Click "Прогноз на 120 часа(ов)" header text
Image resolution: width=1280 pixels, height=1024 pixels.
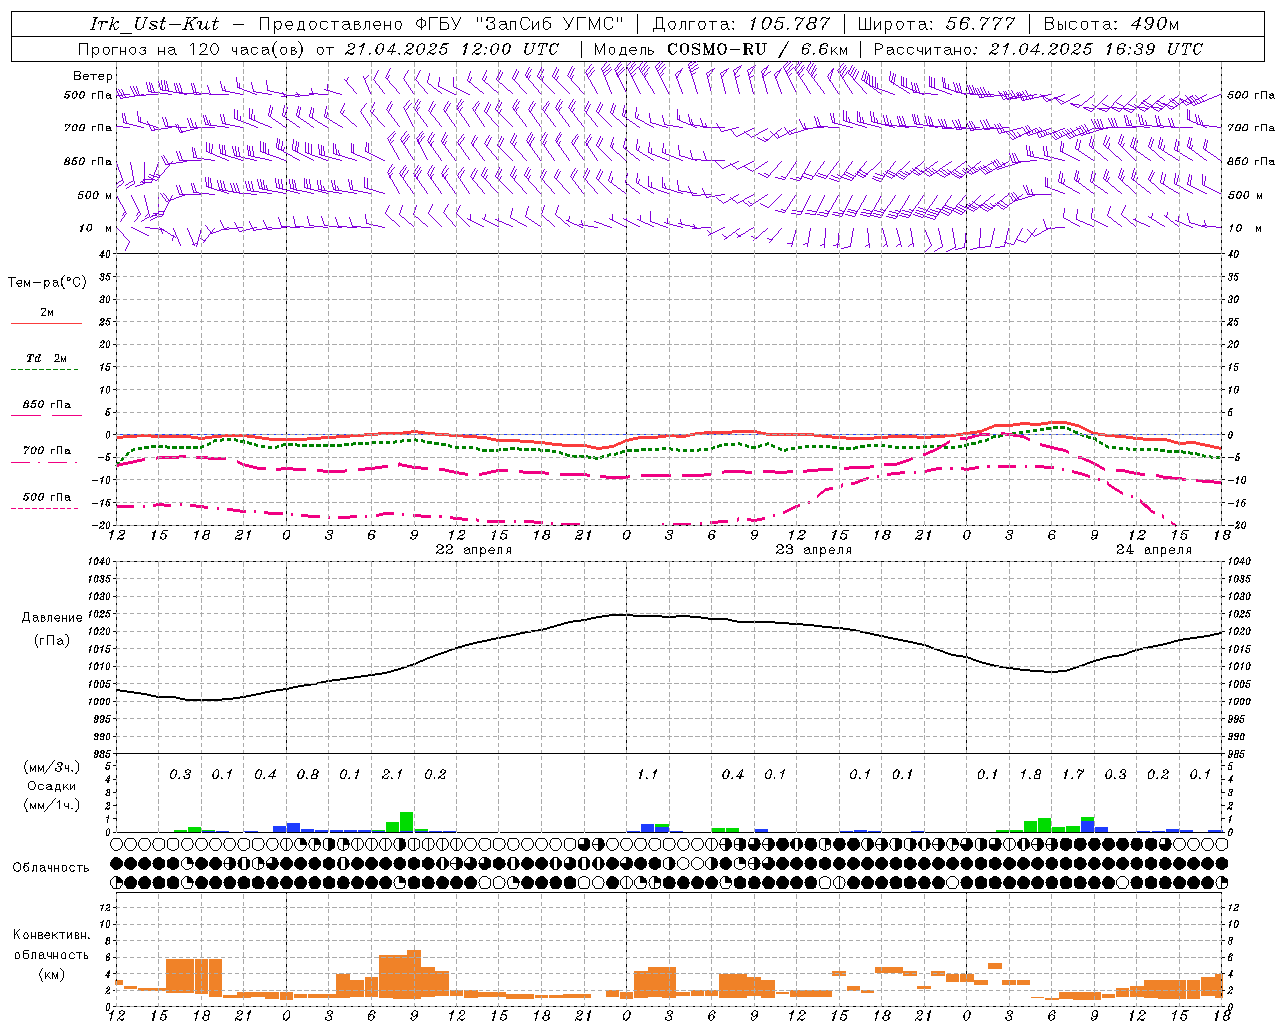pyautogui.click(x=192, y=49)
